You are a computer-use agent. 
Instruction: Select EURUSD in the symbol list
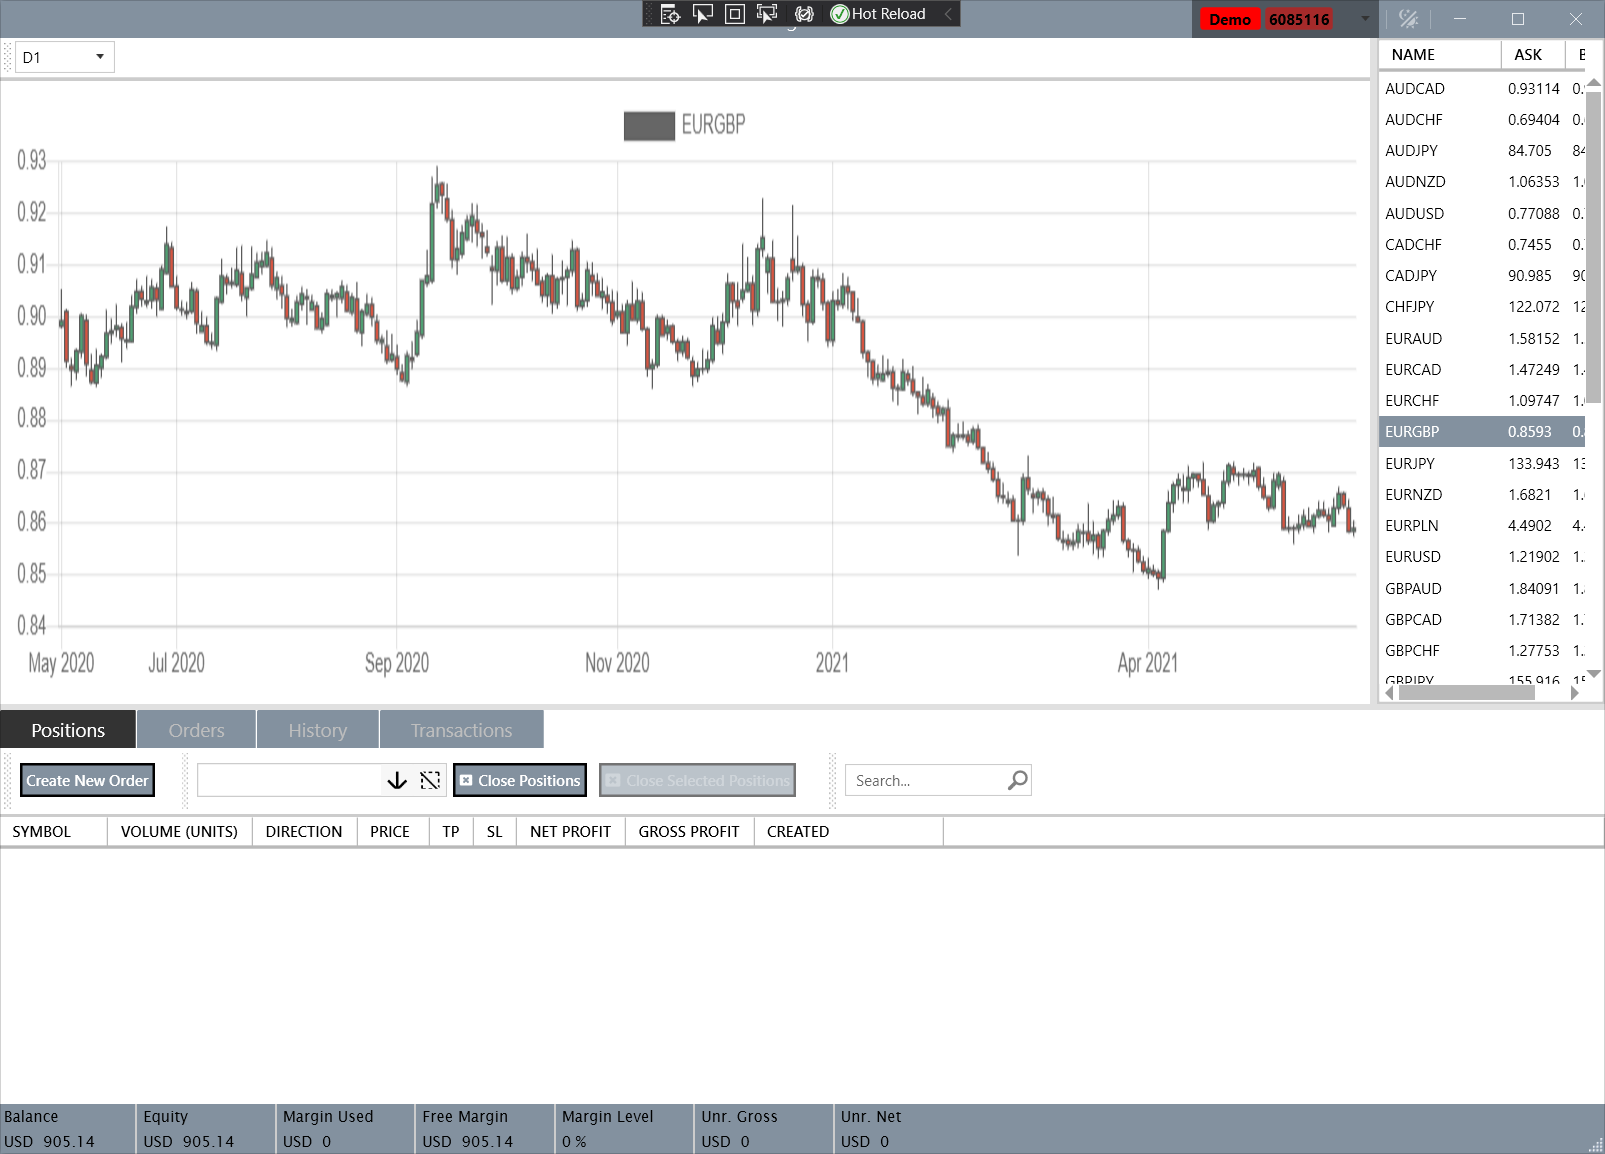click(x=1413, y=557)
